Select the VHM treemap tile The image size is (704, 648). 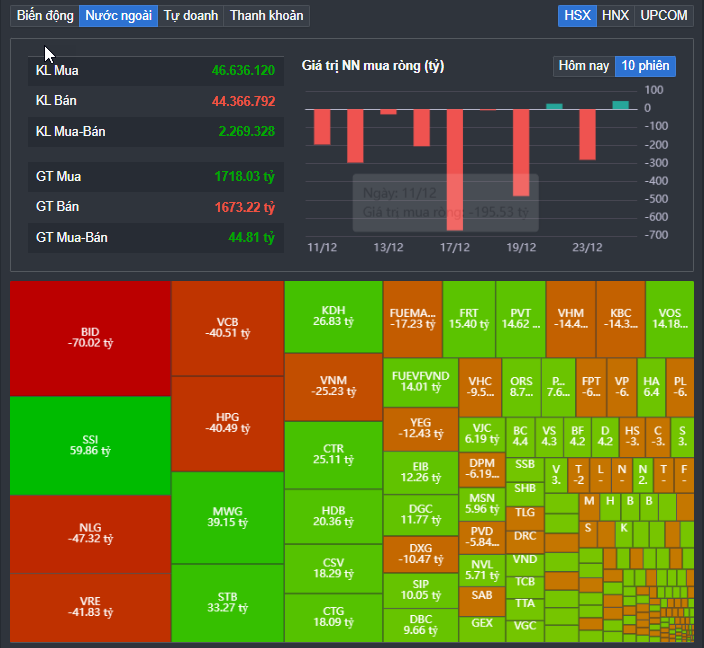coord(571,319)
